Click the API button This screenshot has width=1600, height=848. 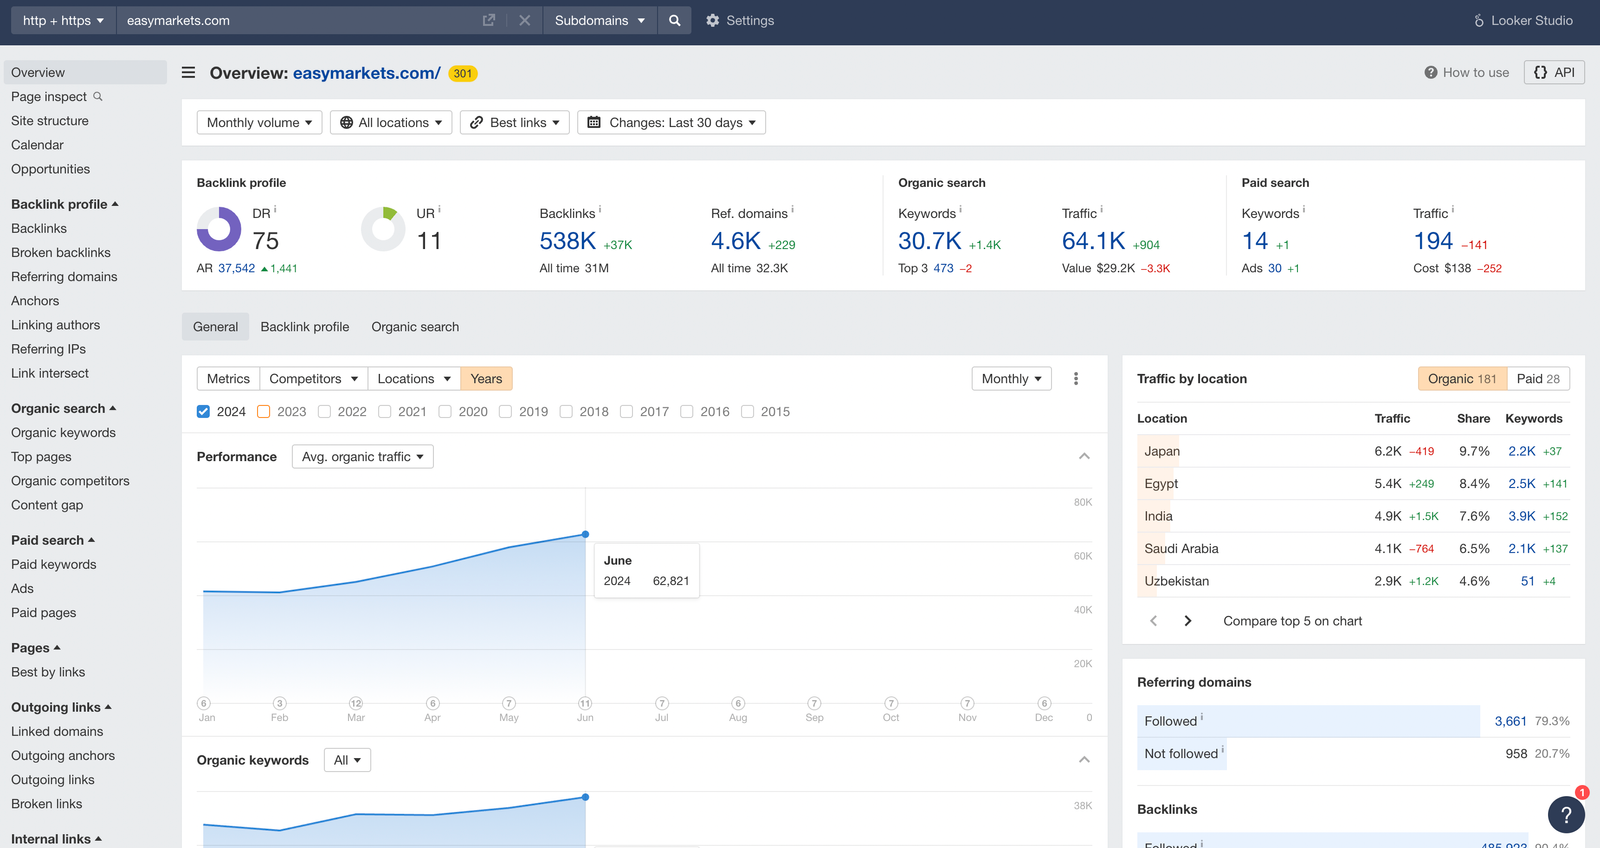tap(1554, 72)
